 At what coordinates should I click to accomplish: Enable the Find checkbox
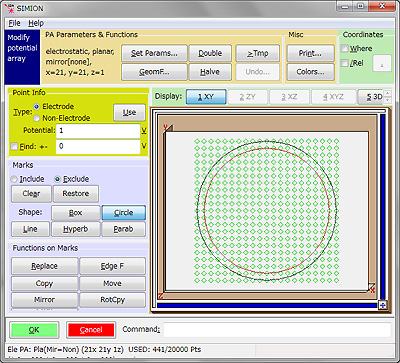(14, 146)
